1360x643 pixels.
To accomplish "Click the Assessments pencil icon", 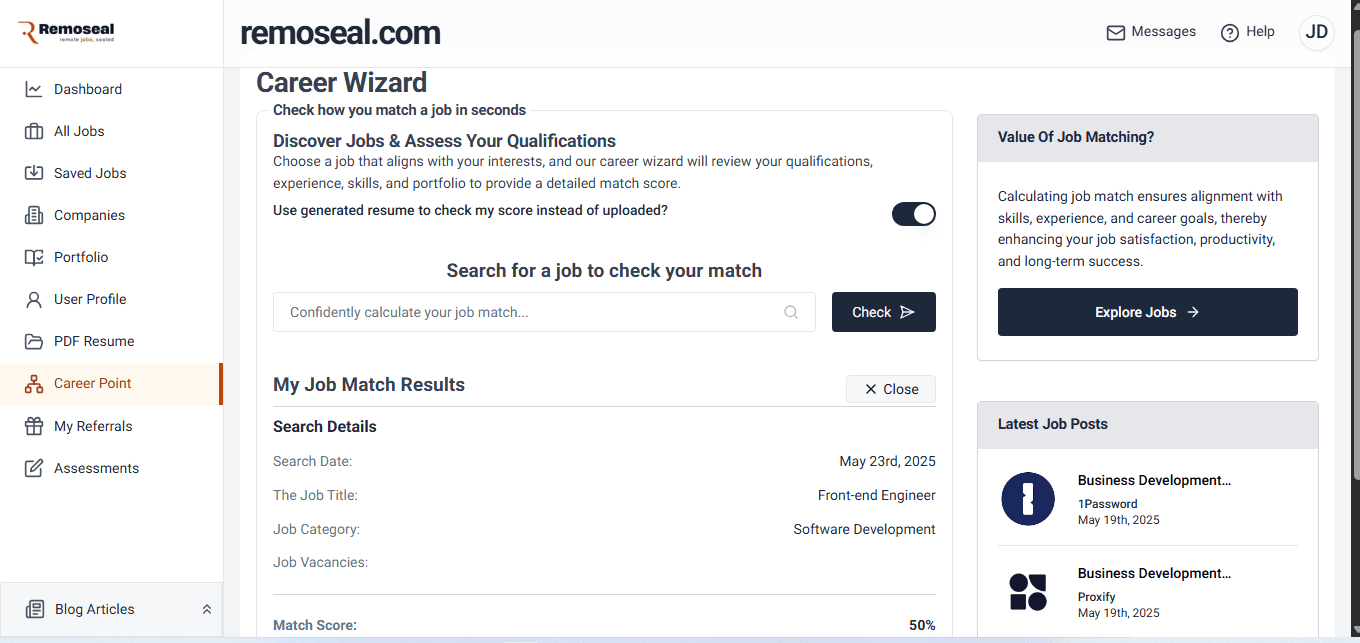I will point(34,468).
